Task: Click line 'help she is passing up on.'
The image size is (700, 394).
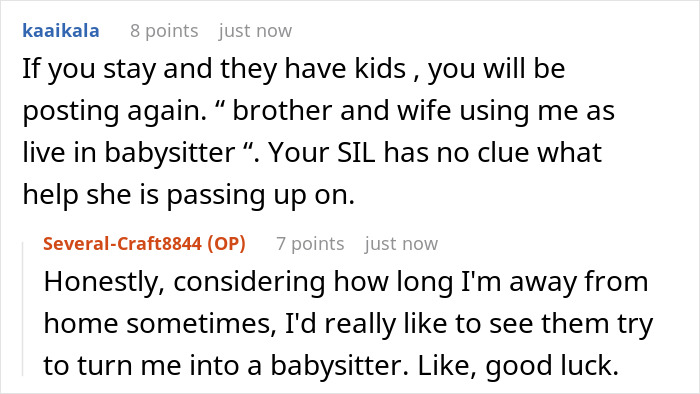Action: point(189,195)
